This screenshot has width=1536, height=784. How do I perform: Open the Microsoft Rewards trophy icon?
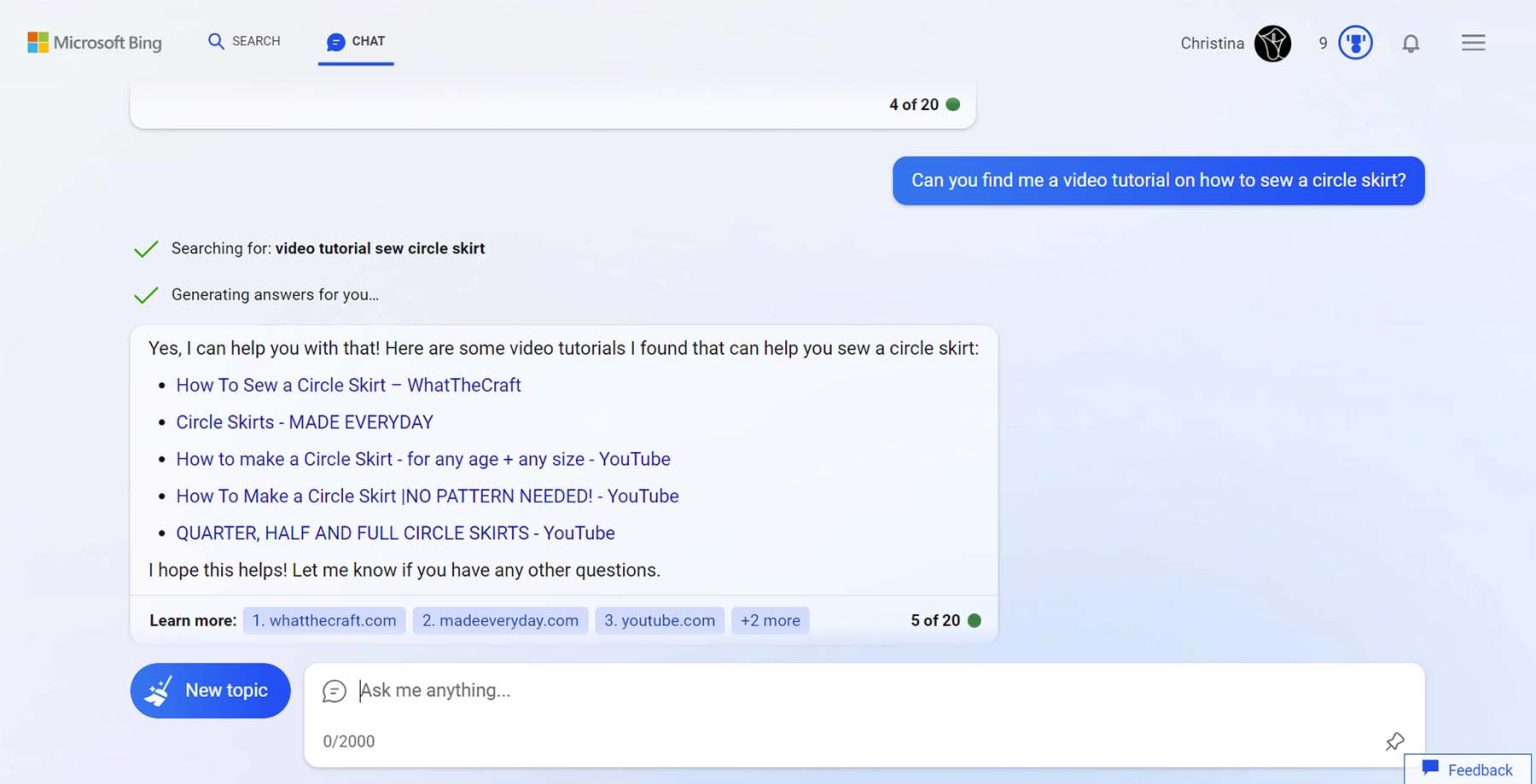point(1355,43)
